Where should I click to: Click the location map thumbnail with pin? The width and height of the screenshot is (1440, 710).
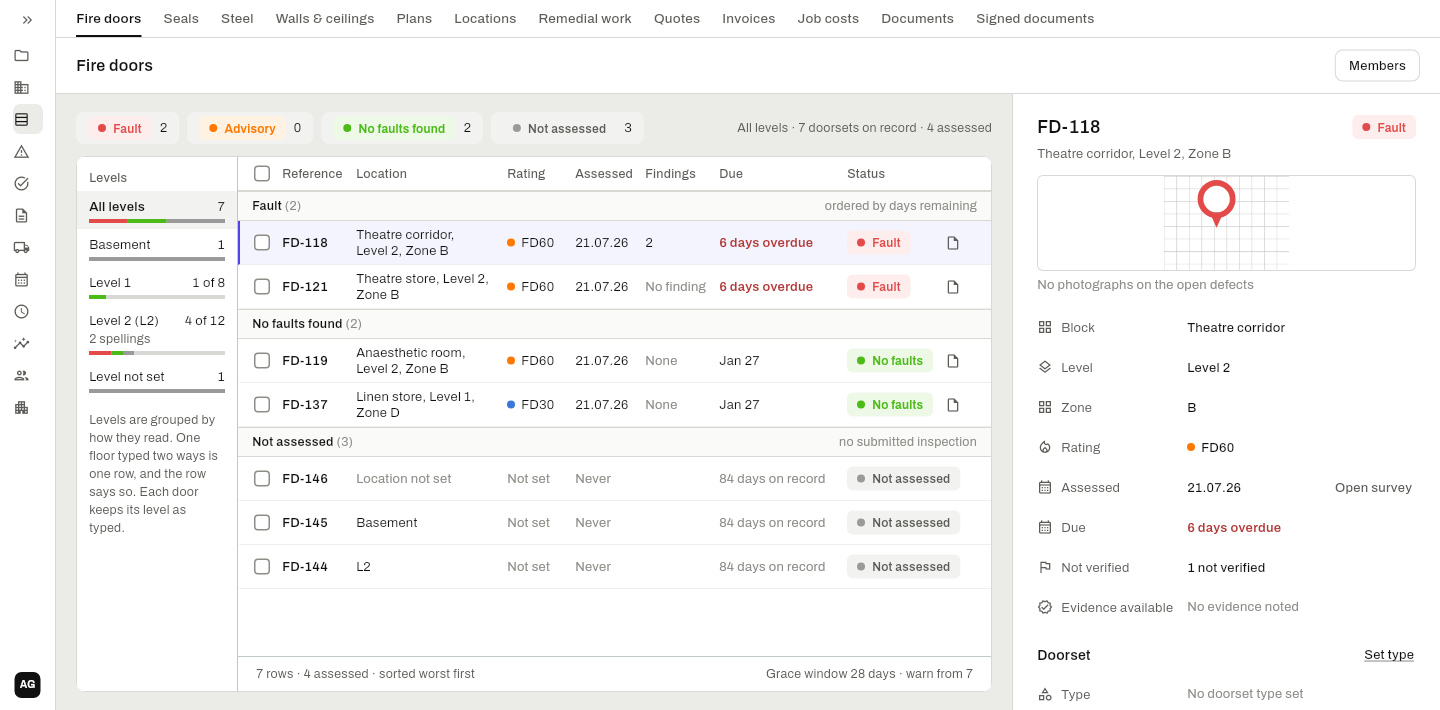click(x=1226, y=223)
